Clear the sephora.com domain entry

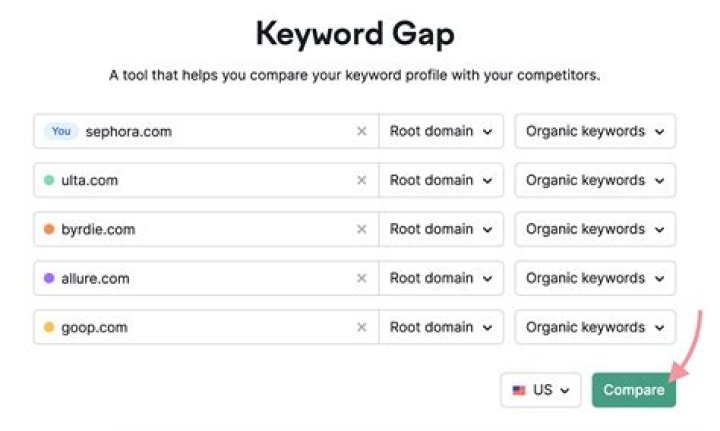click(362, 131)
